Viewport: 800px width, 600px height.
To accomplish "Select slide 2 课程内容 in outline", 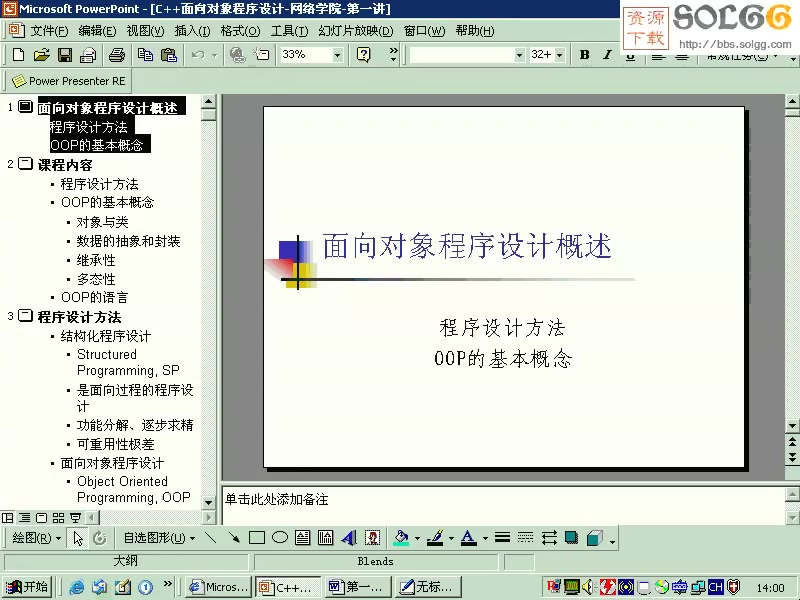I will 65,165.
